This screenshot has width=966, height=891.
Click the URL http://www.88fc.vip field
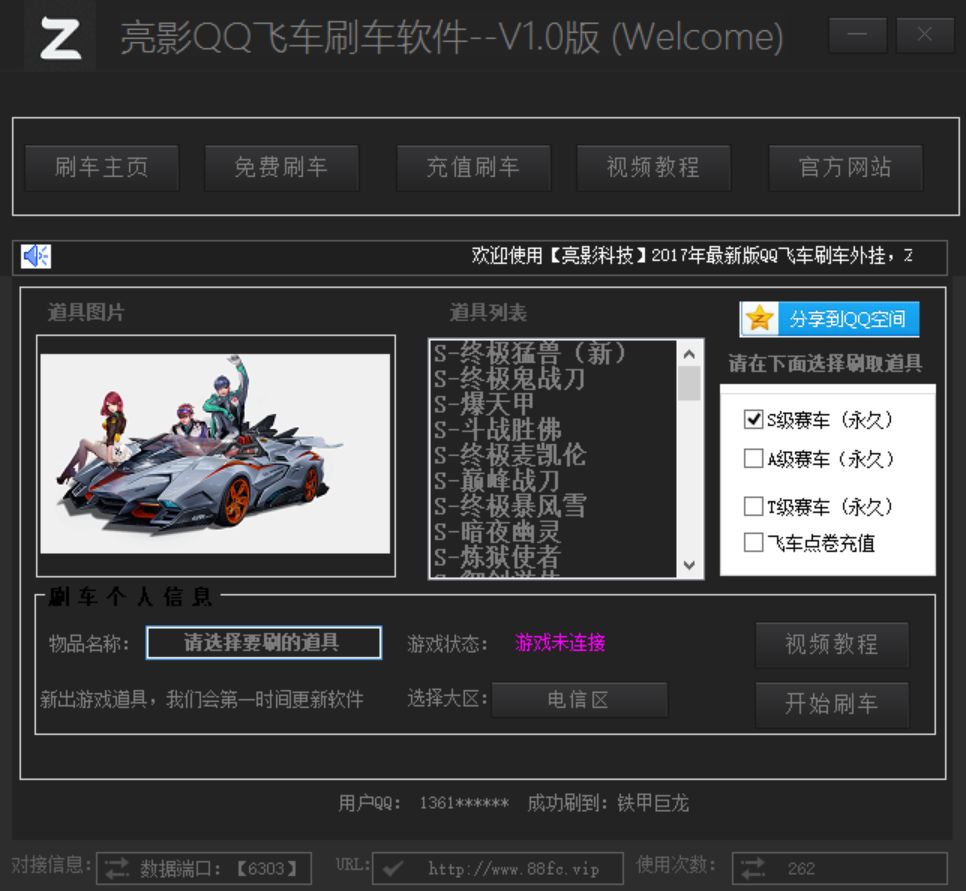click(x=498, y=868)
